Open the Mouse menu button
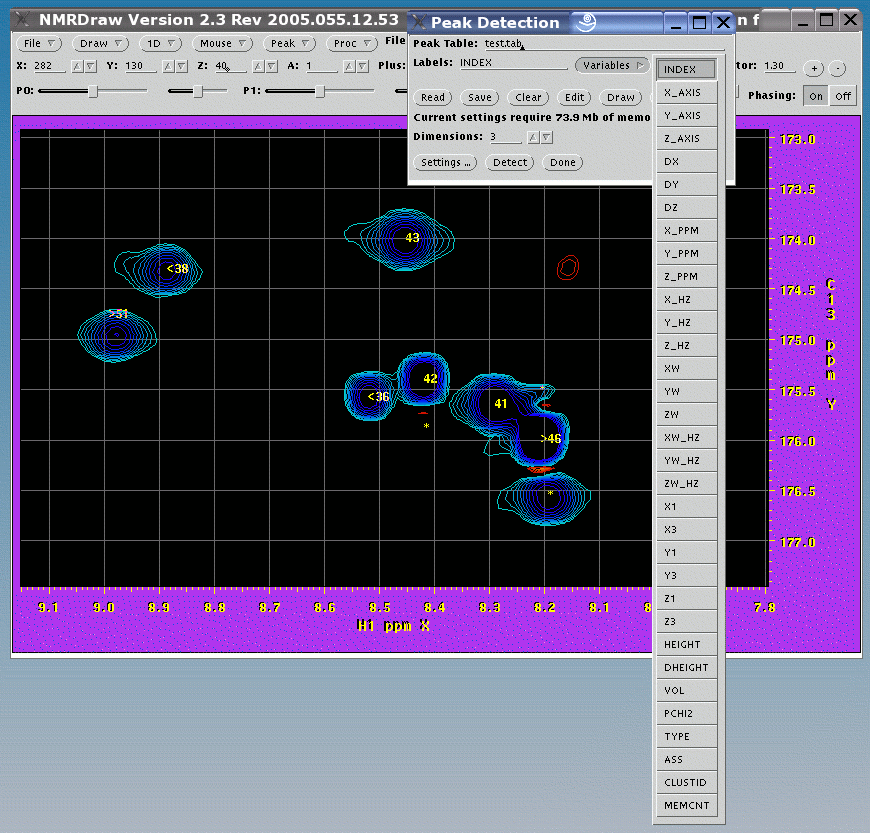The width and height of the screenshot is (870, 833). [222, 43]
